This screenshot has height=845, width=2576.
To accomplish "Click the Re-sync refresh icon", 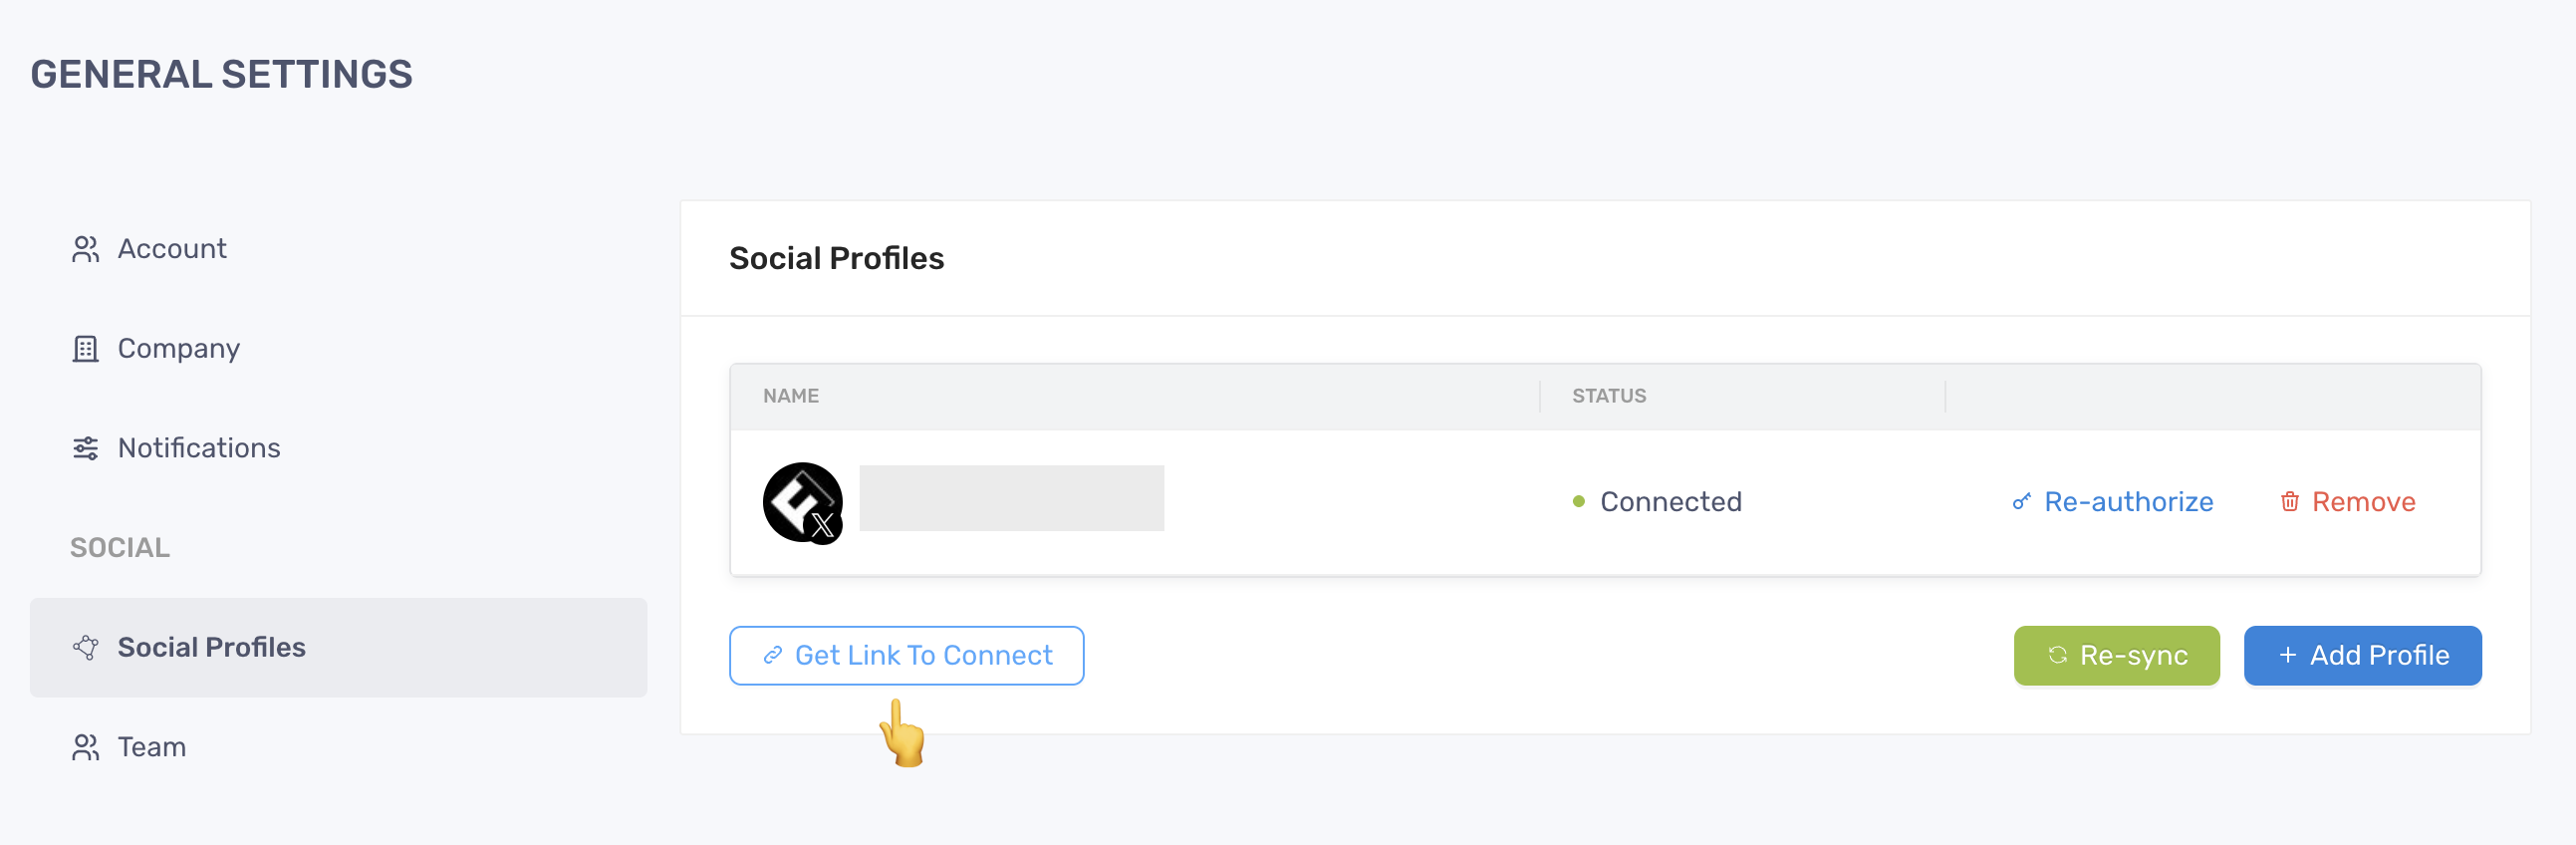I will tap(2057, 656).
